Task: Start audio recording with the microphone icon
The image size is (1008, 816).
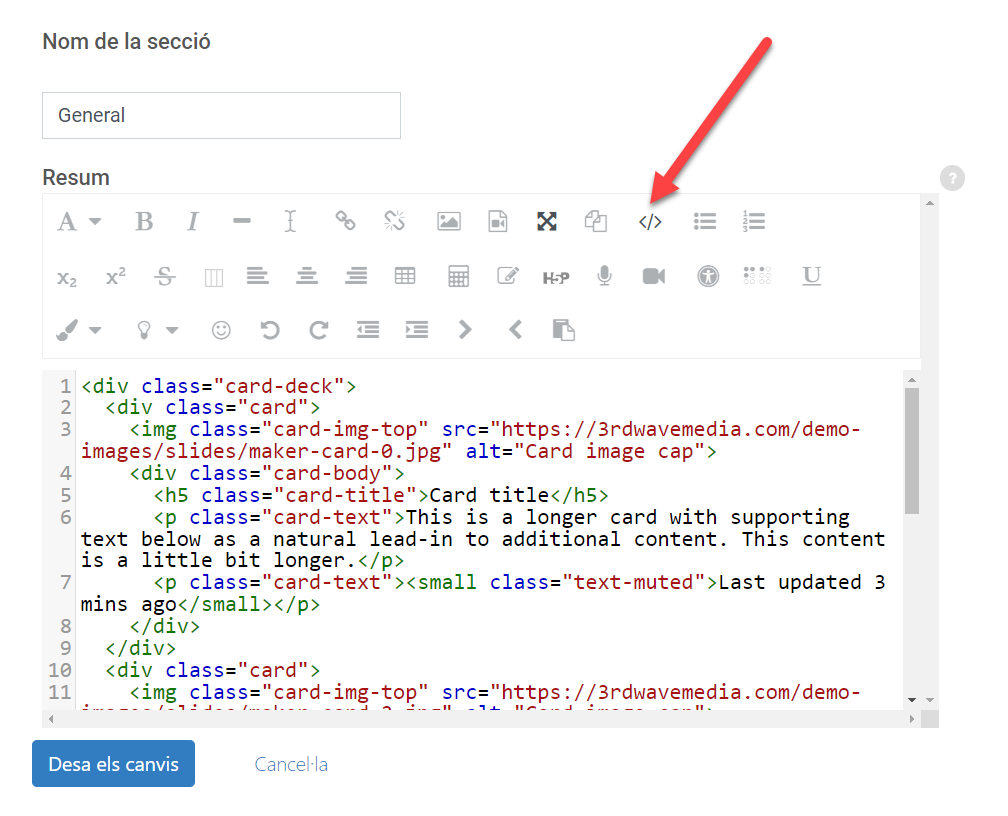Action: pos(604,276)
